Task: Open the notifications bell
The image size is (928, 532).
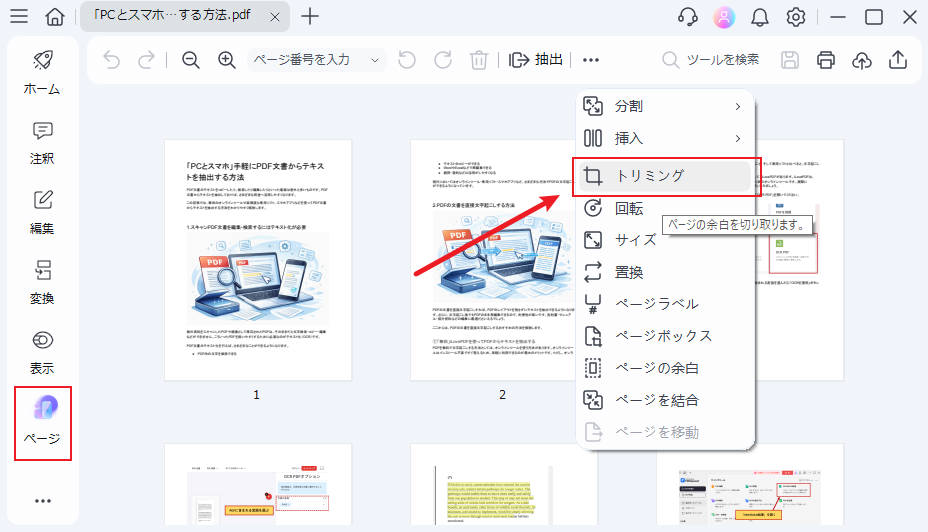Action: [760, 17]
